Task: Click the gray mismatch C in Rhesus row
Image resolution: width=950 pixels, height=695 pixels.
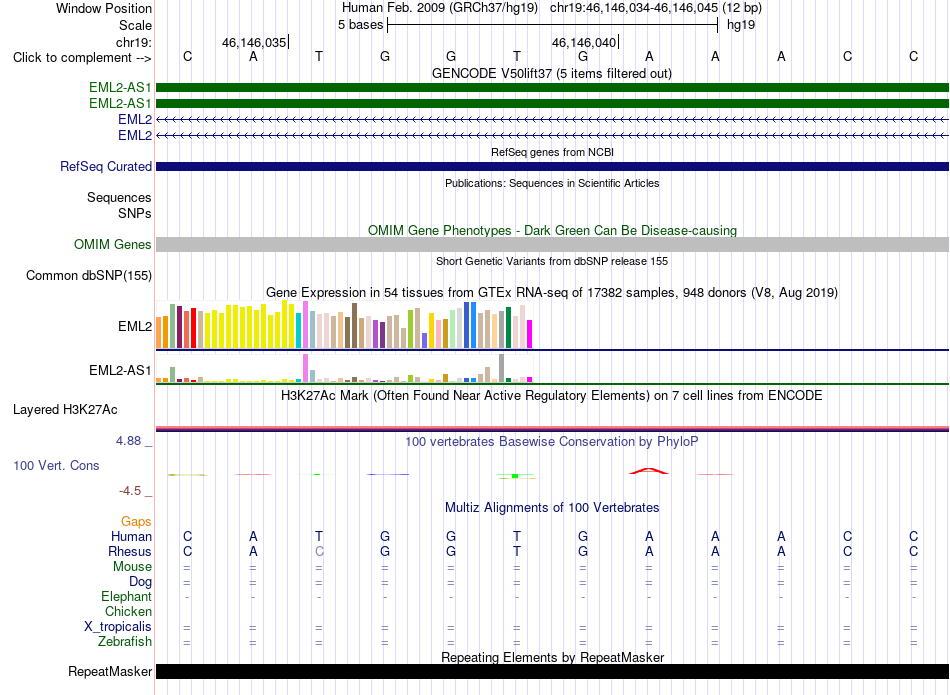Action: click(319, 551)
